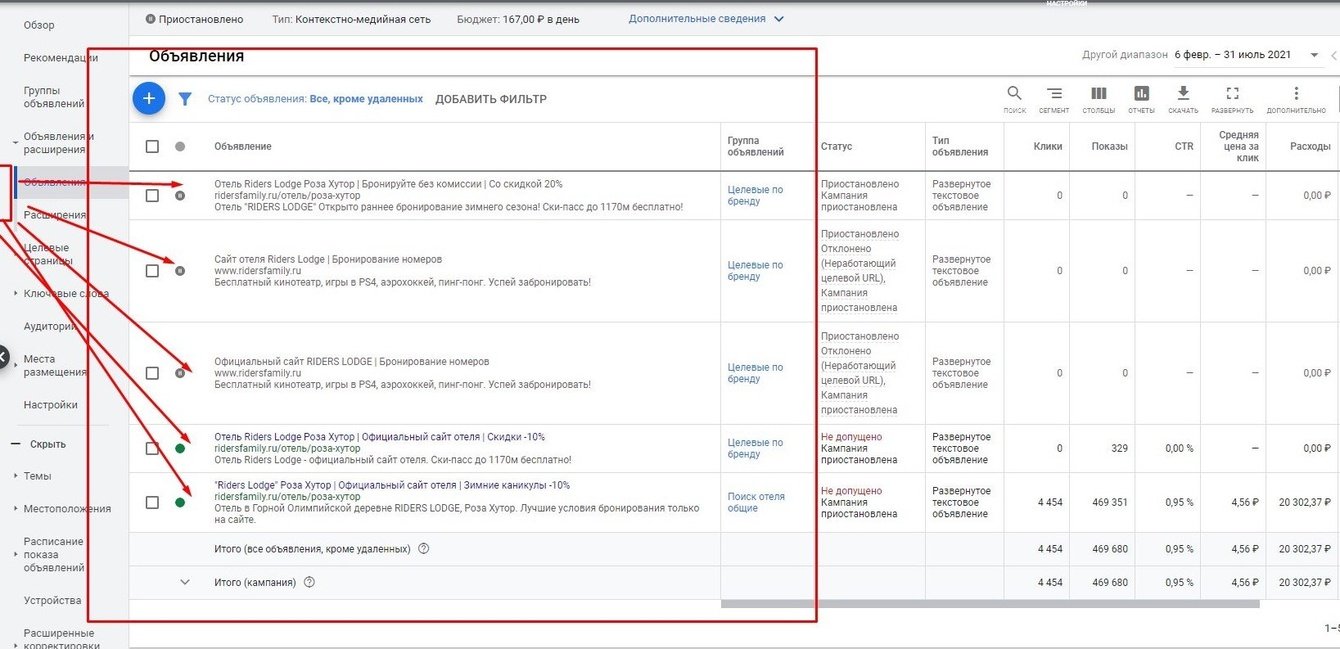Image resolution: width=1340 pixels, height=649 pixels.
Task: Collapse 'Объявления и расширения' sidebar section
Action: click(14, 143)
